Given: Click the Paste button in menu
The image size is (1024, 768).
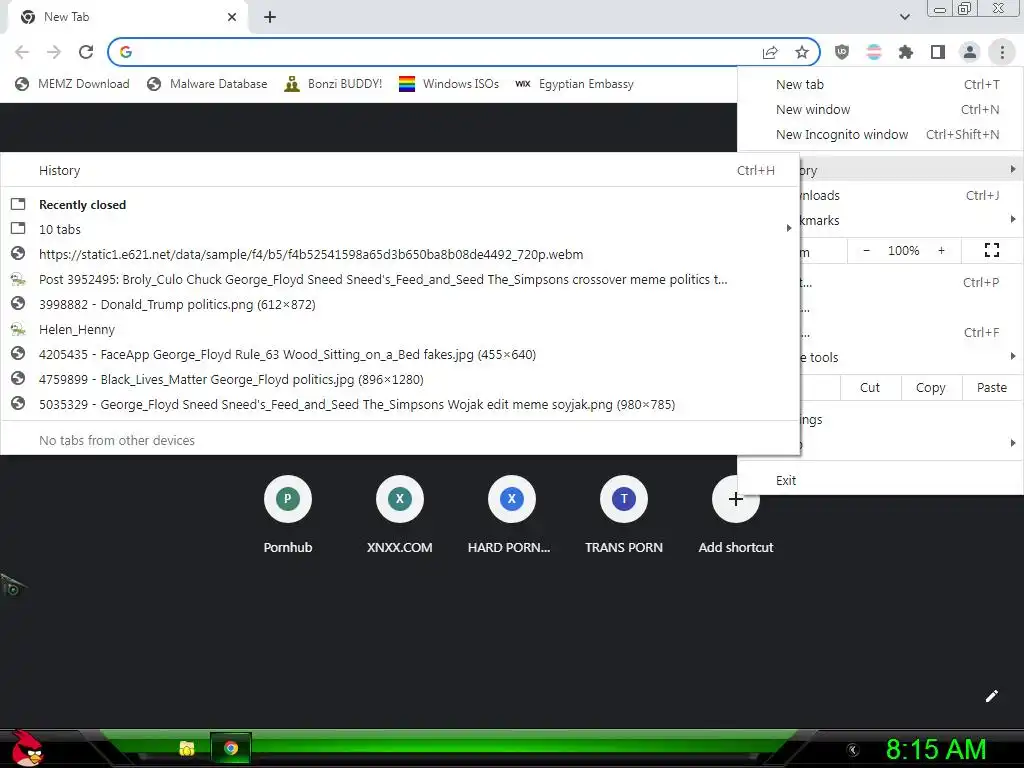Looking at the screenshot, I should click(x=991, y=387).
